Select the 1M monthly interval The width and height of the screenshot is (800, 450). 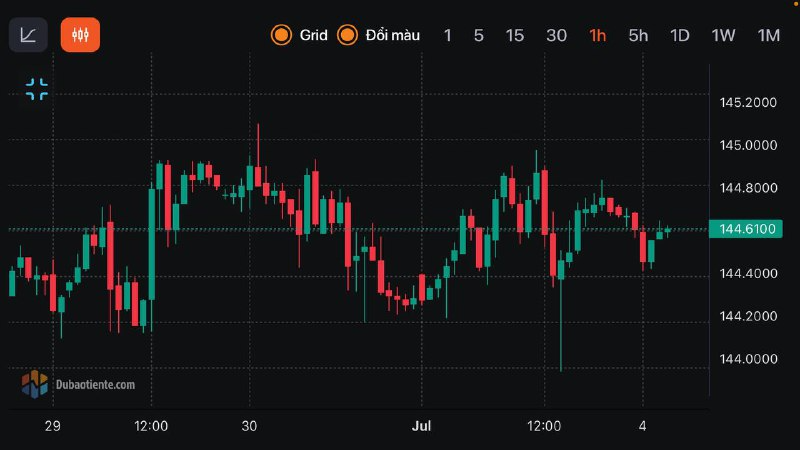[x=768, y=36]
